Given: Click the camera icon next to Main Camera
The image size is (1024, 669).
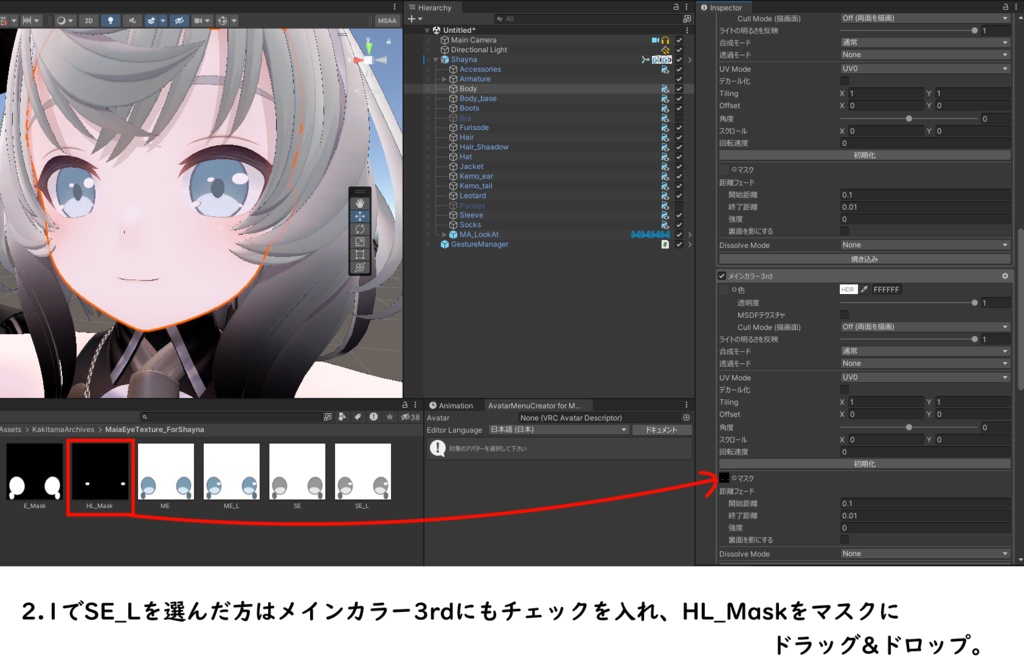Looking at the screenshot, I should pos(654,40).
